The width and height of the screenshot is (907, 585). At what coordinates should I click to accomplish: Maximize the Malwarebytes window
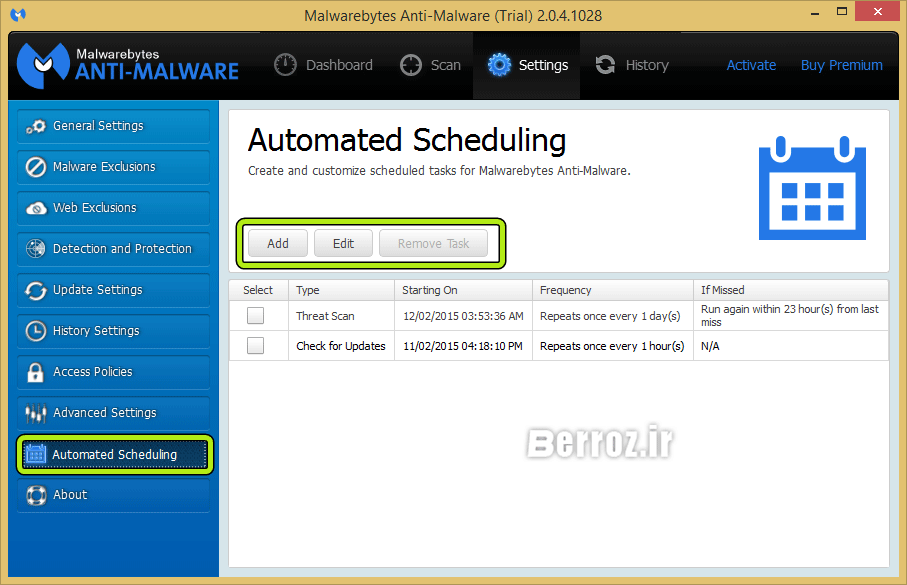tap(842, 12)
